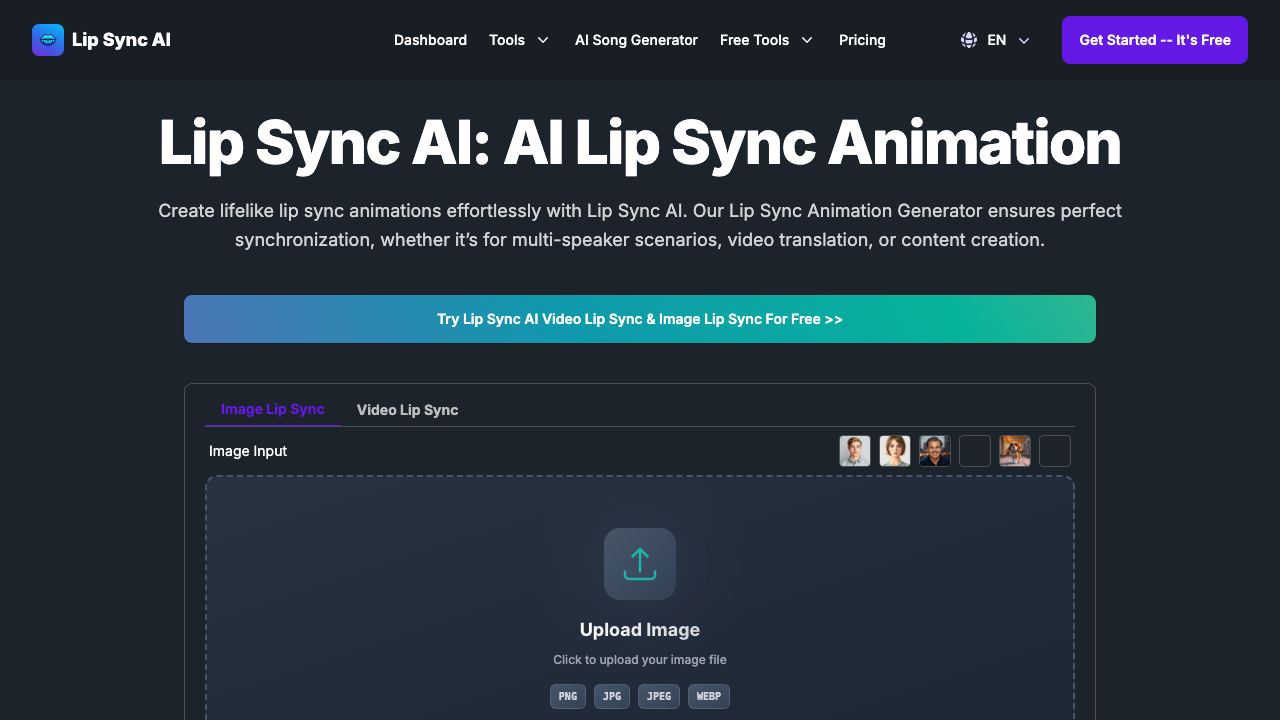Screen dimensions: 1280x720
Task: Click the JPEG format badge
Action: coord(659,696)
